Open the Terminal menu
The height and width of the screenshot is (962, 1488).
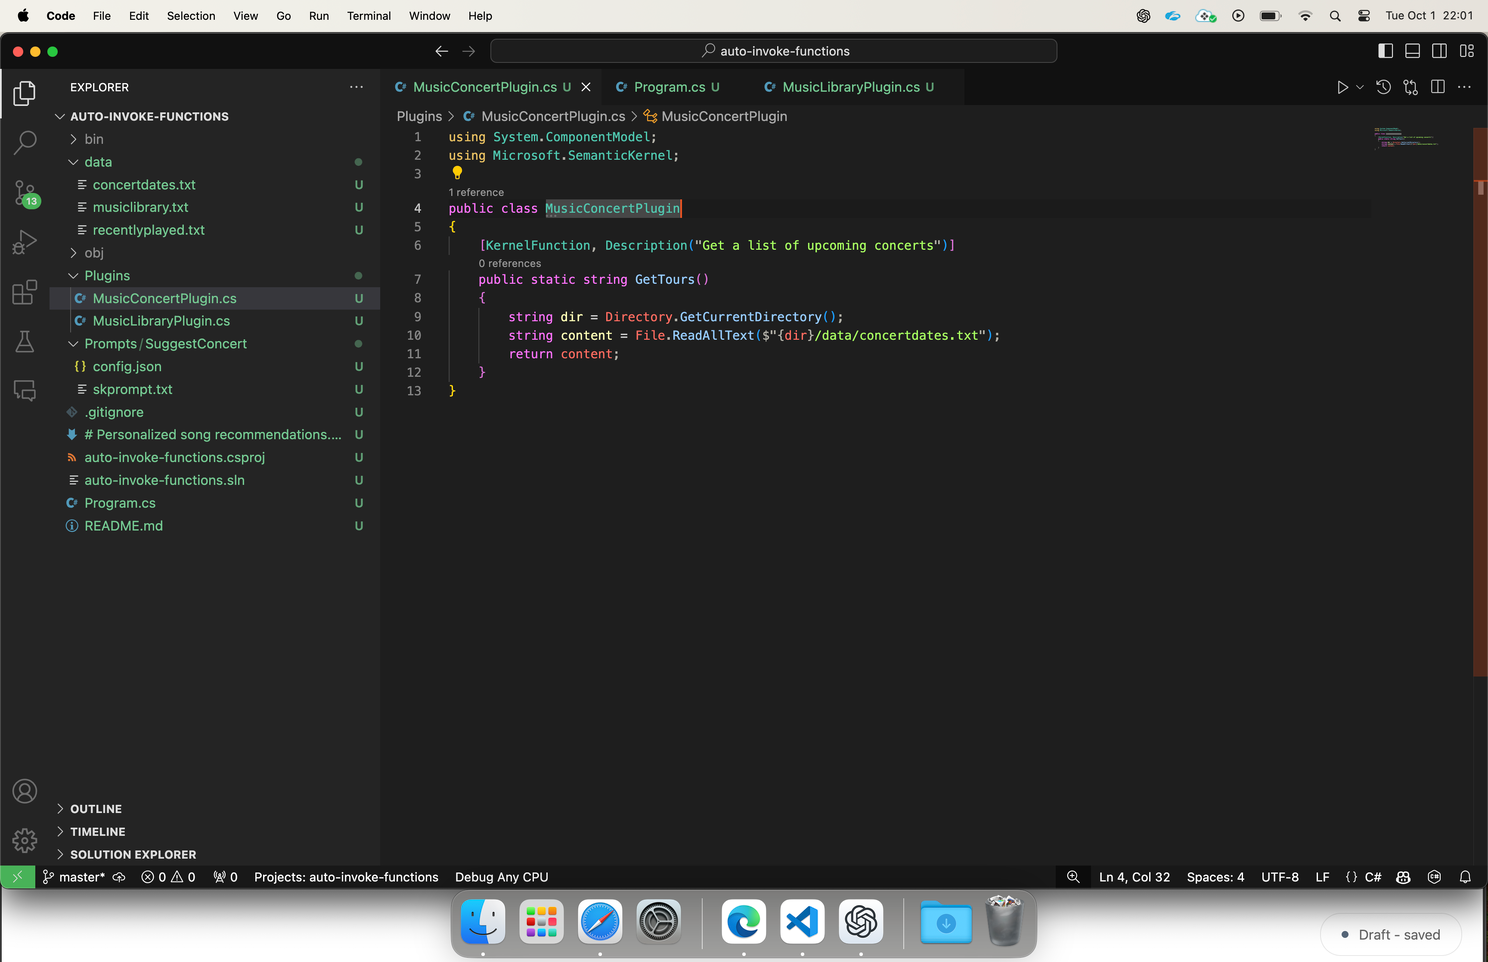[369, 16]
